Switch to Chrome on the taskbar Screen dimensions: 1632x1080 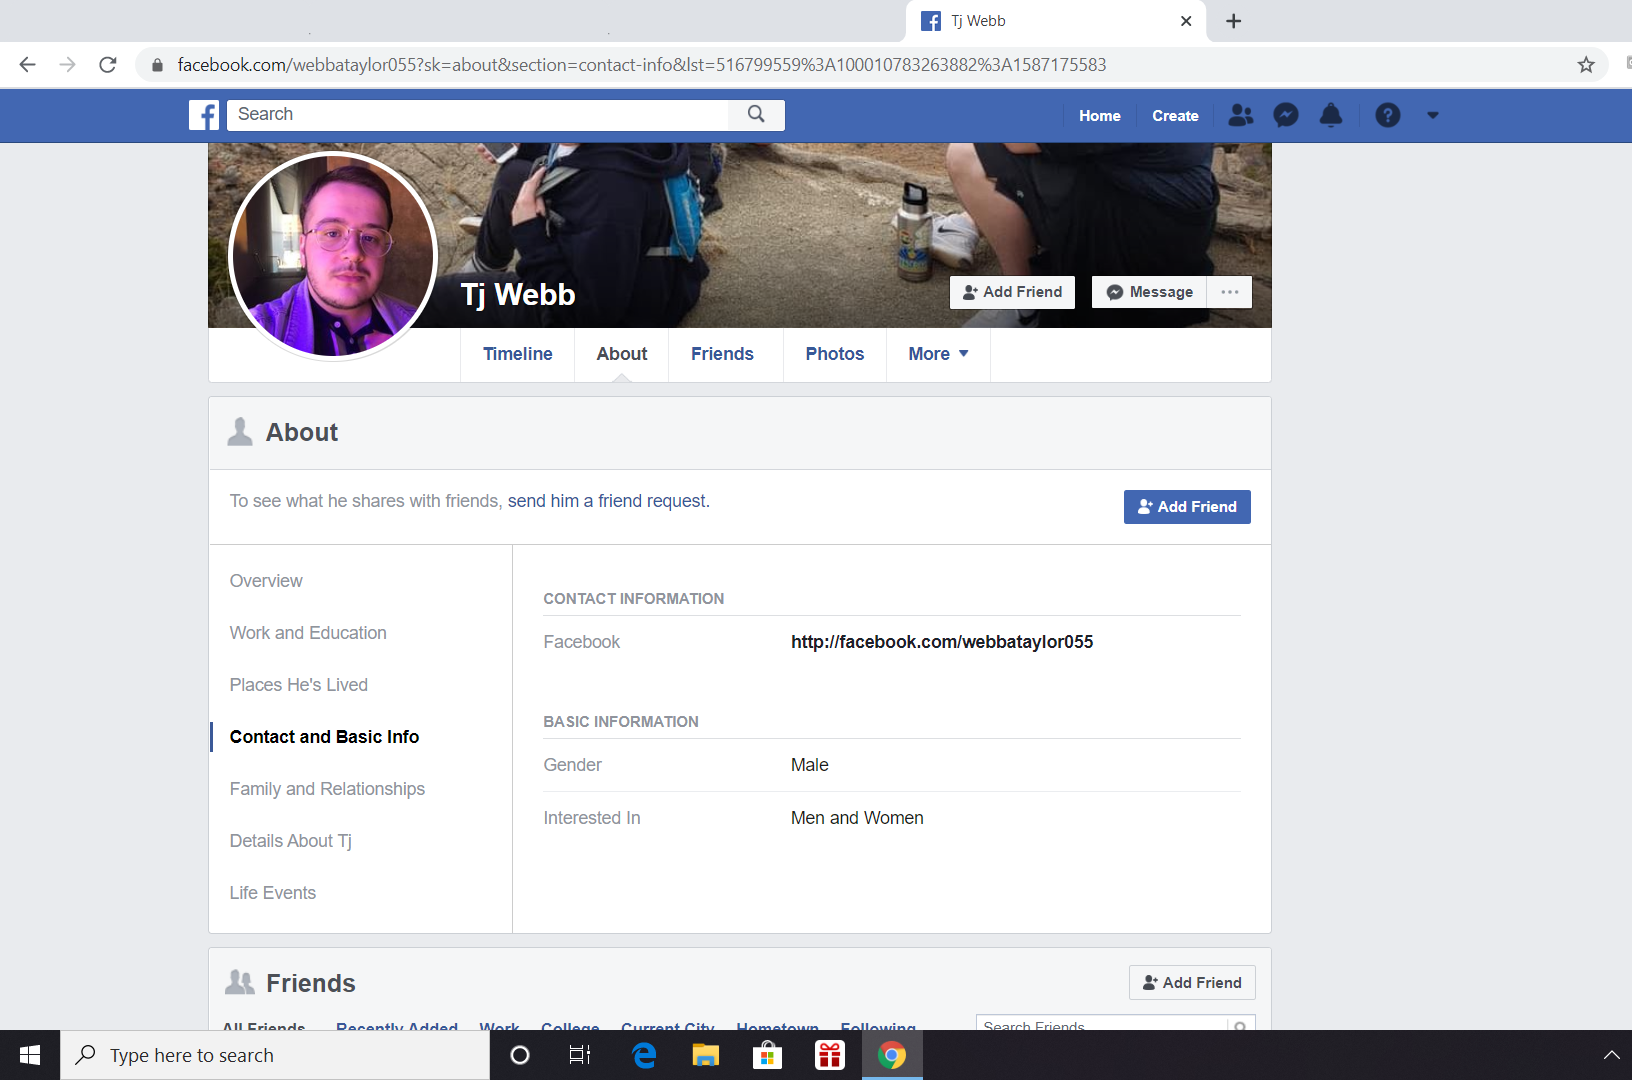pos(892,1055)
